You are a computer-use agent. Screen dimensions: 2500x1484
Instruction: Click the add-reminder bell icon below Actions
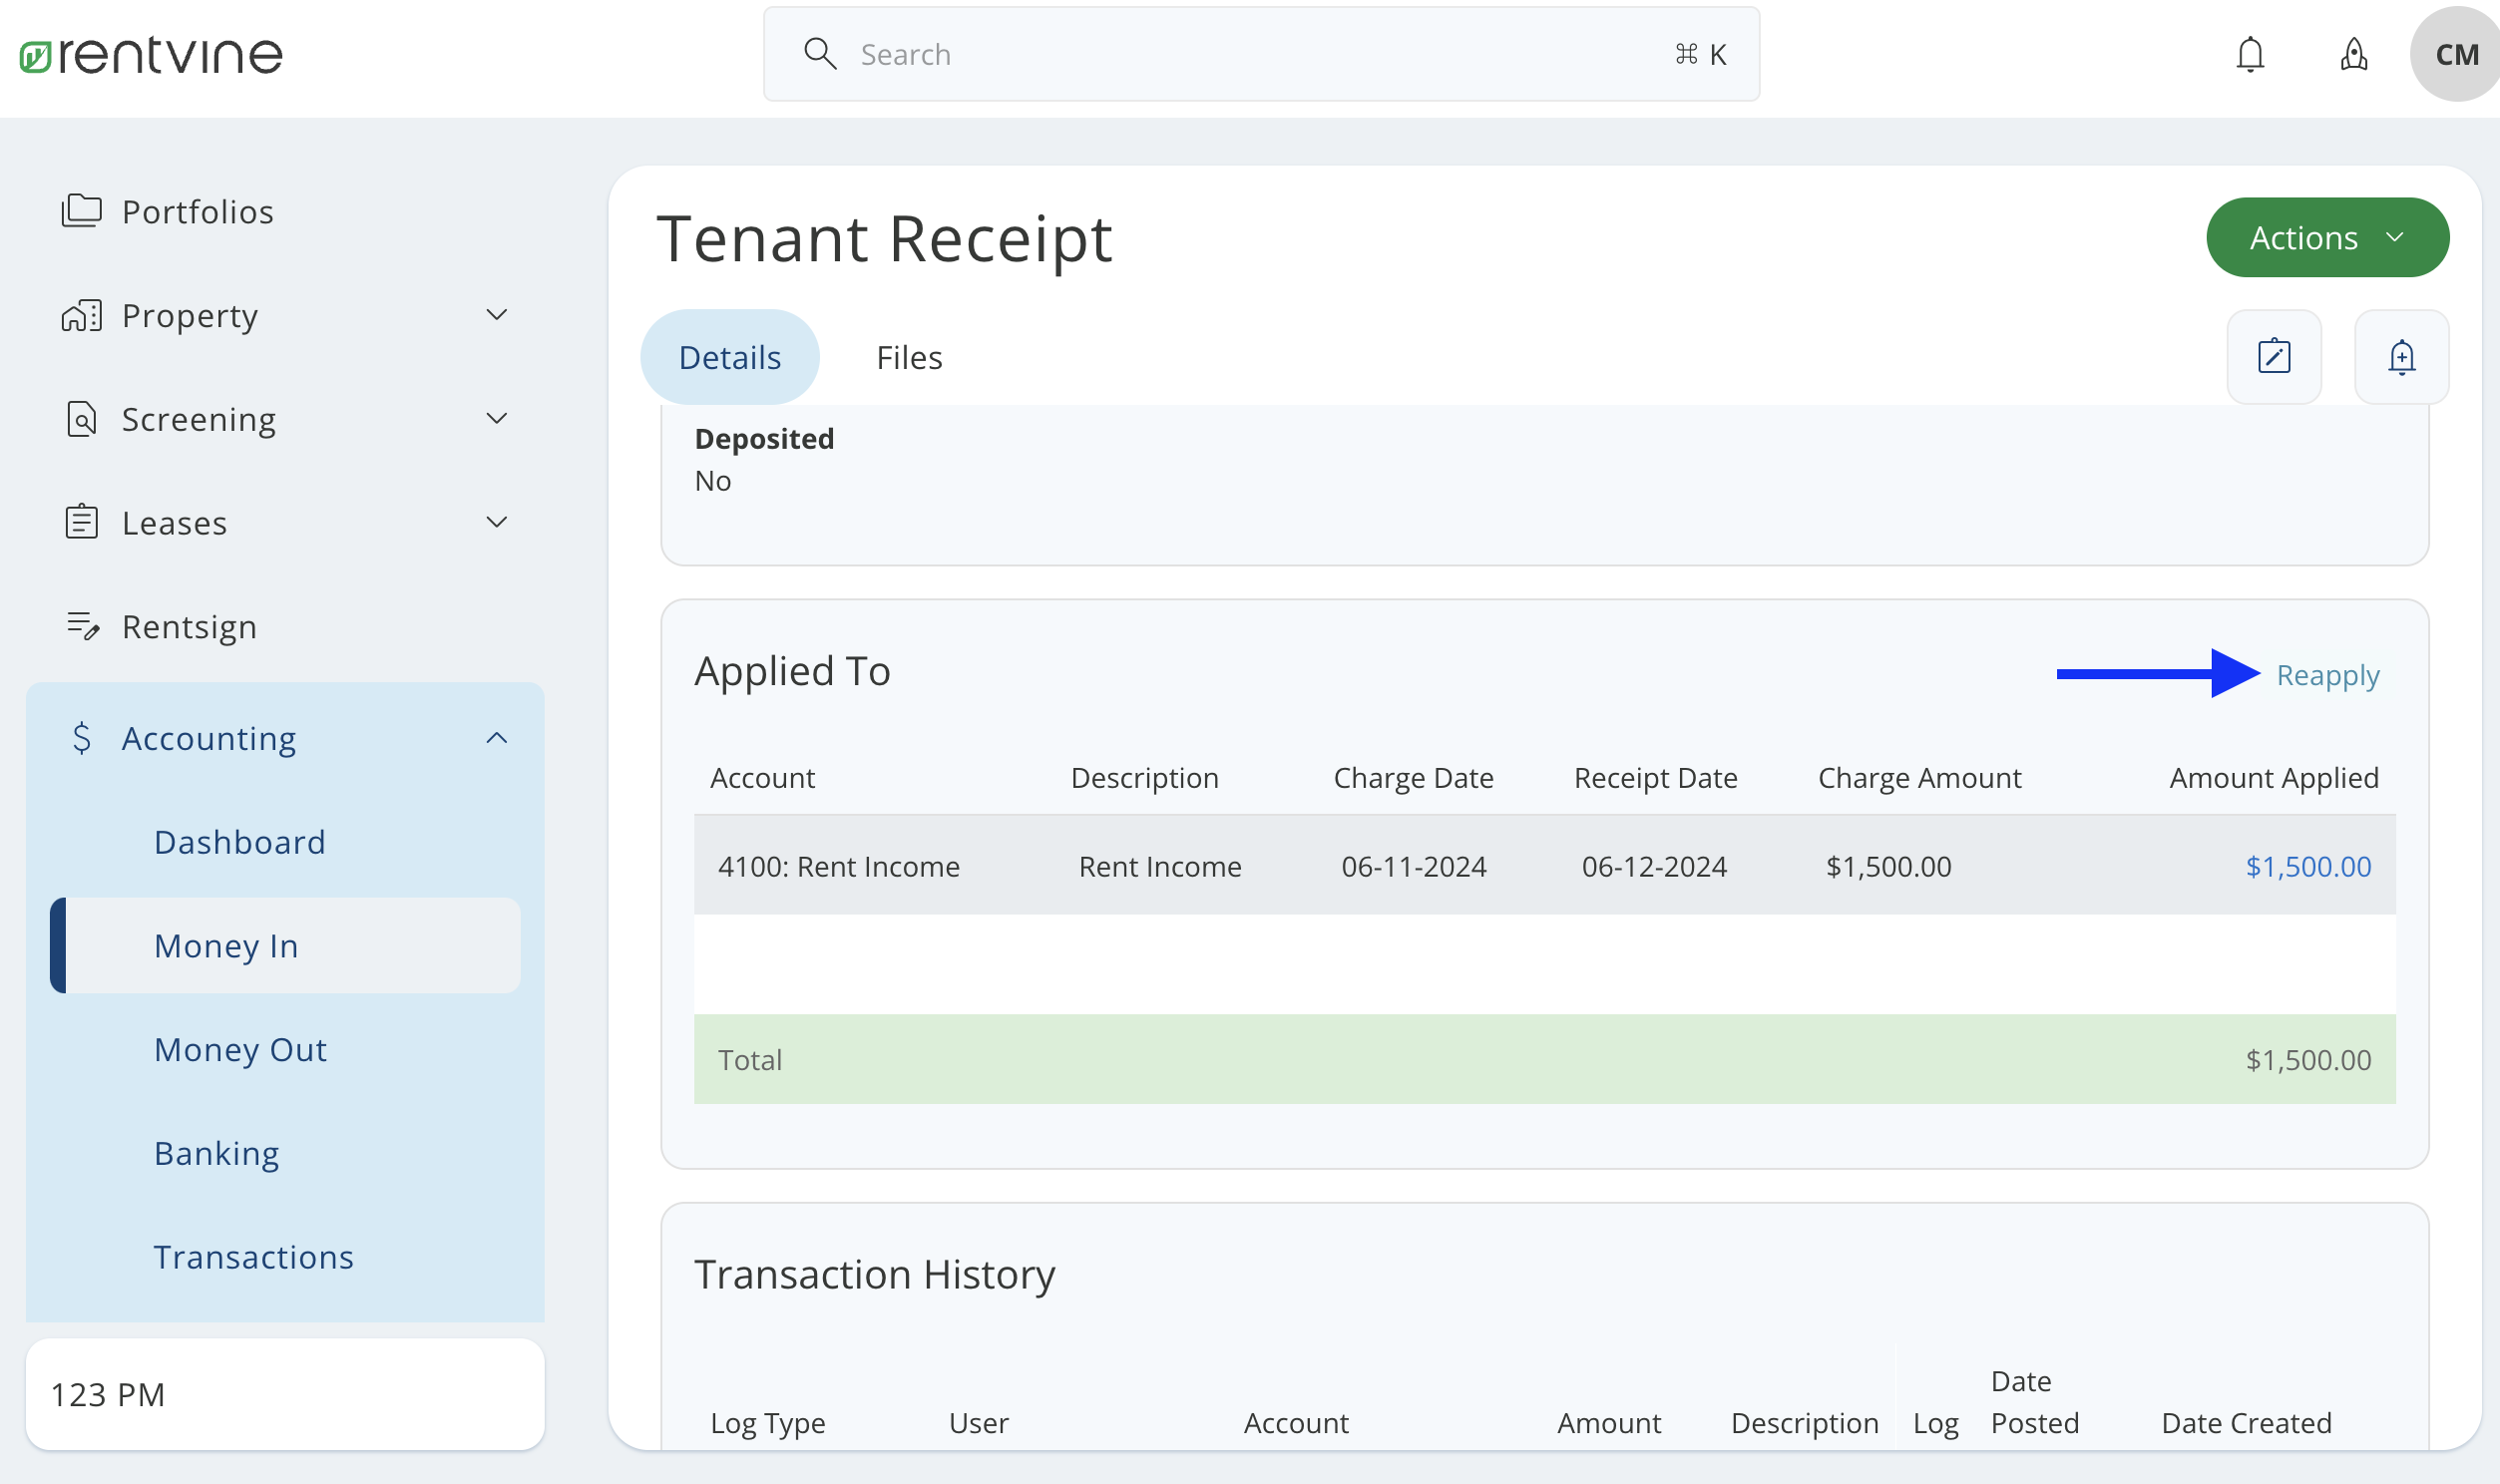pos(2402,356)
